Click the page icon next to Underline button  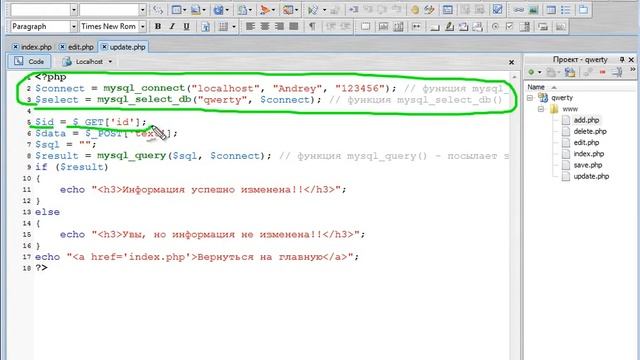click(x=205, y=27)
